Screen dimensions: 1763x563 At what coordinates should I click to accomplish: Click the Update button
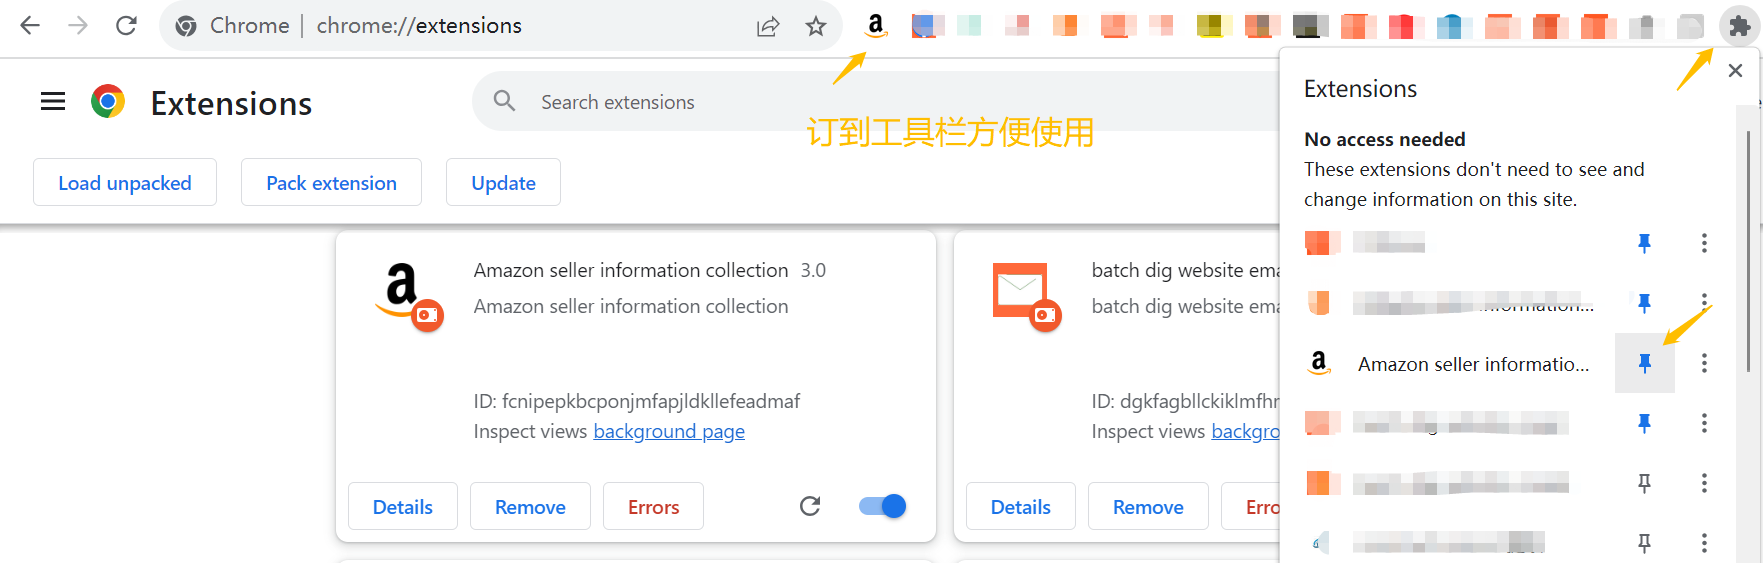[x=503, y=182]
